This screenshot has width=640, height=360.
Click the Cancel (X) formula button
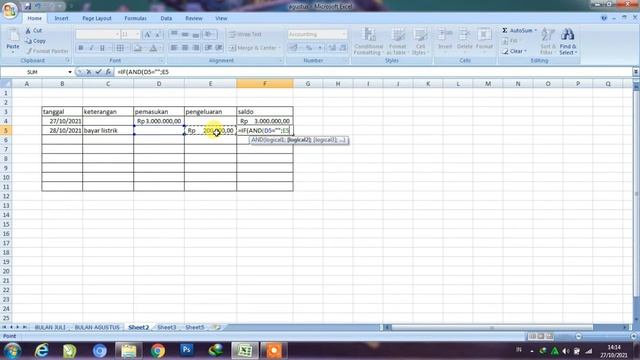point(89,72)
